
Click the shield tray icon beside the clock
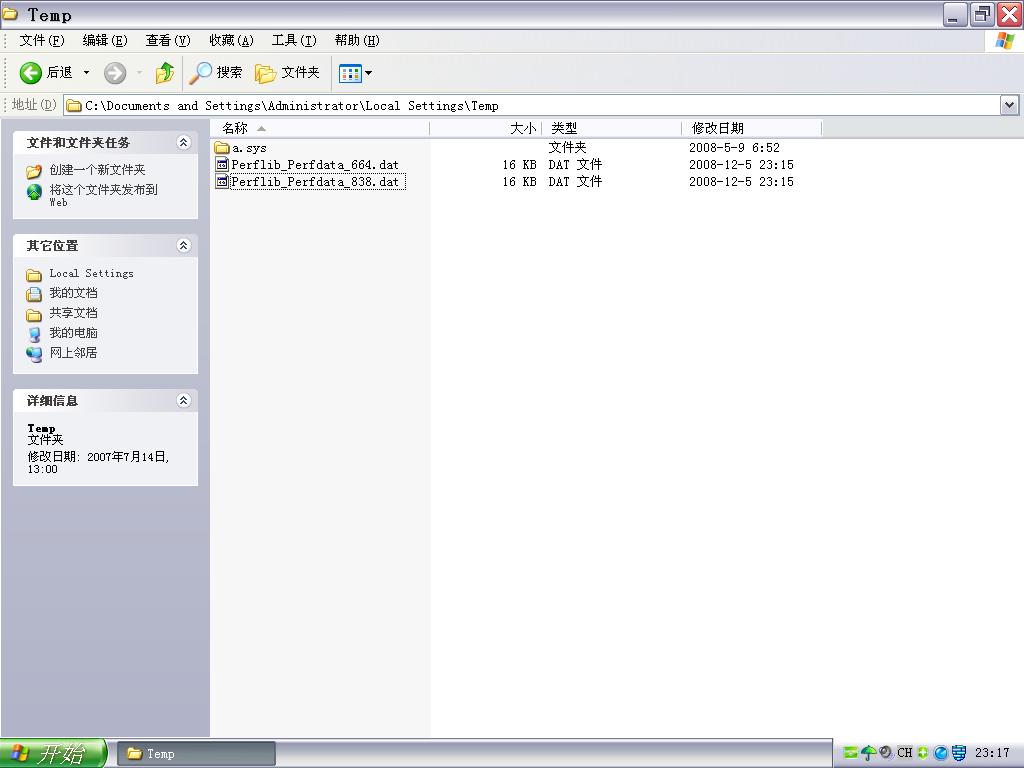pyautogui.click(x=959, y=753)
